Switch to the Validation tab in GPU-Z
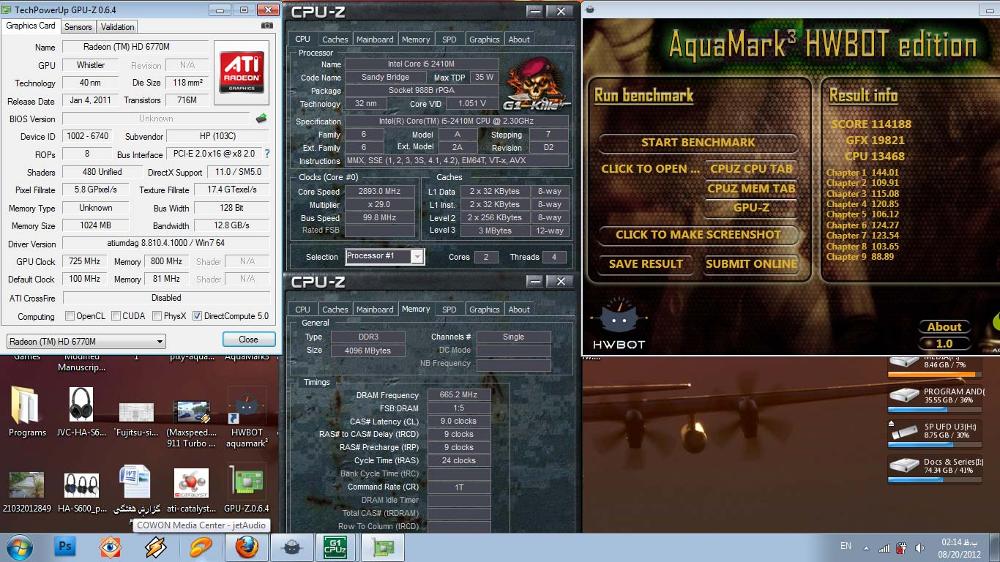Image resolution: width=1000 pixels, height=562 pixels. 117,27
